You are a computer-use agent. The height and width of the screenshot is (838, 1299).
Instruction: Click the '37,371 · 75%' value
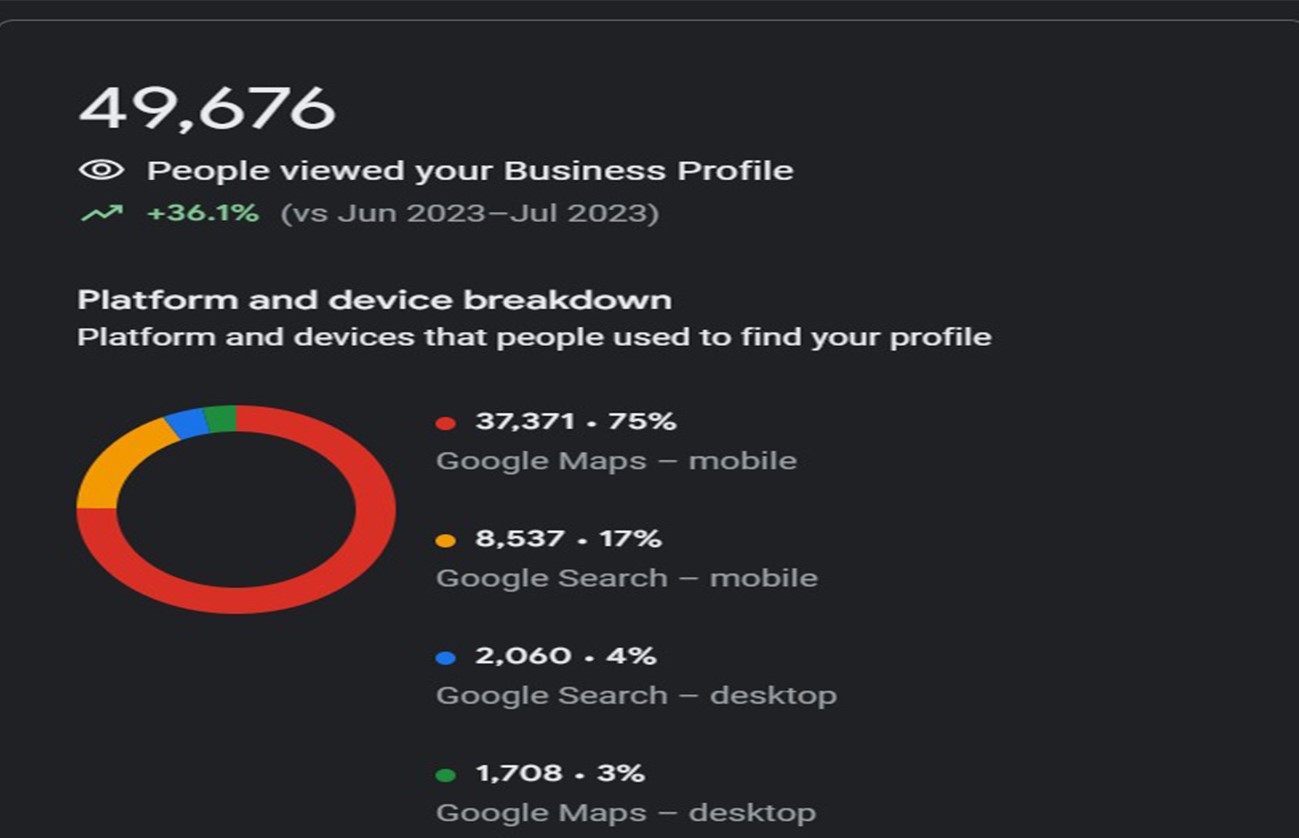point(576,422)
